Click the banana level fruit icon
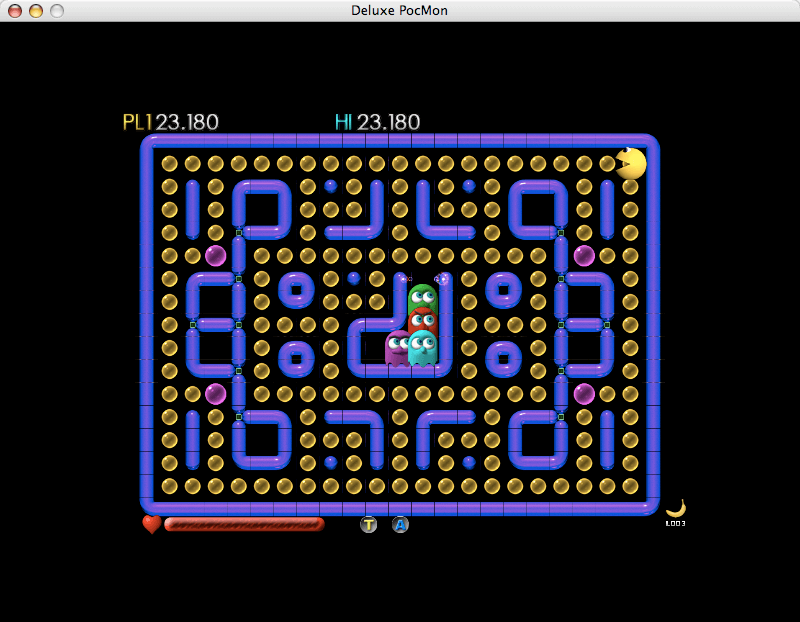The height and width of the screenshot is (622, 800). tap(676, 508)
